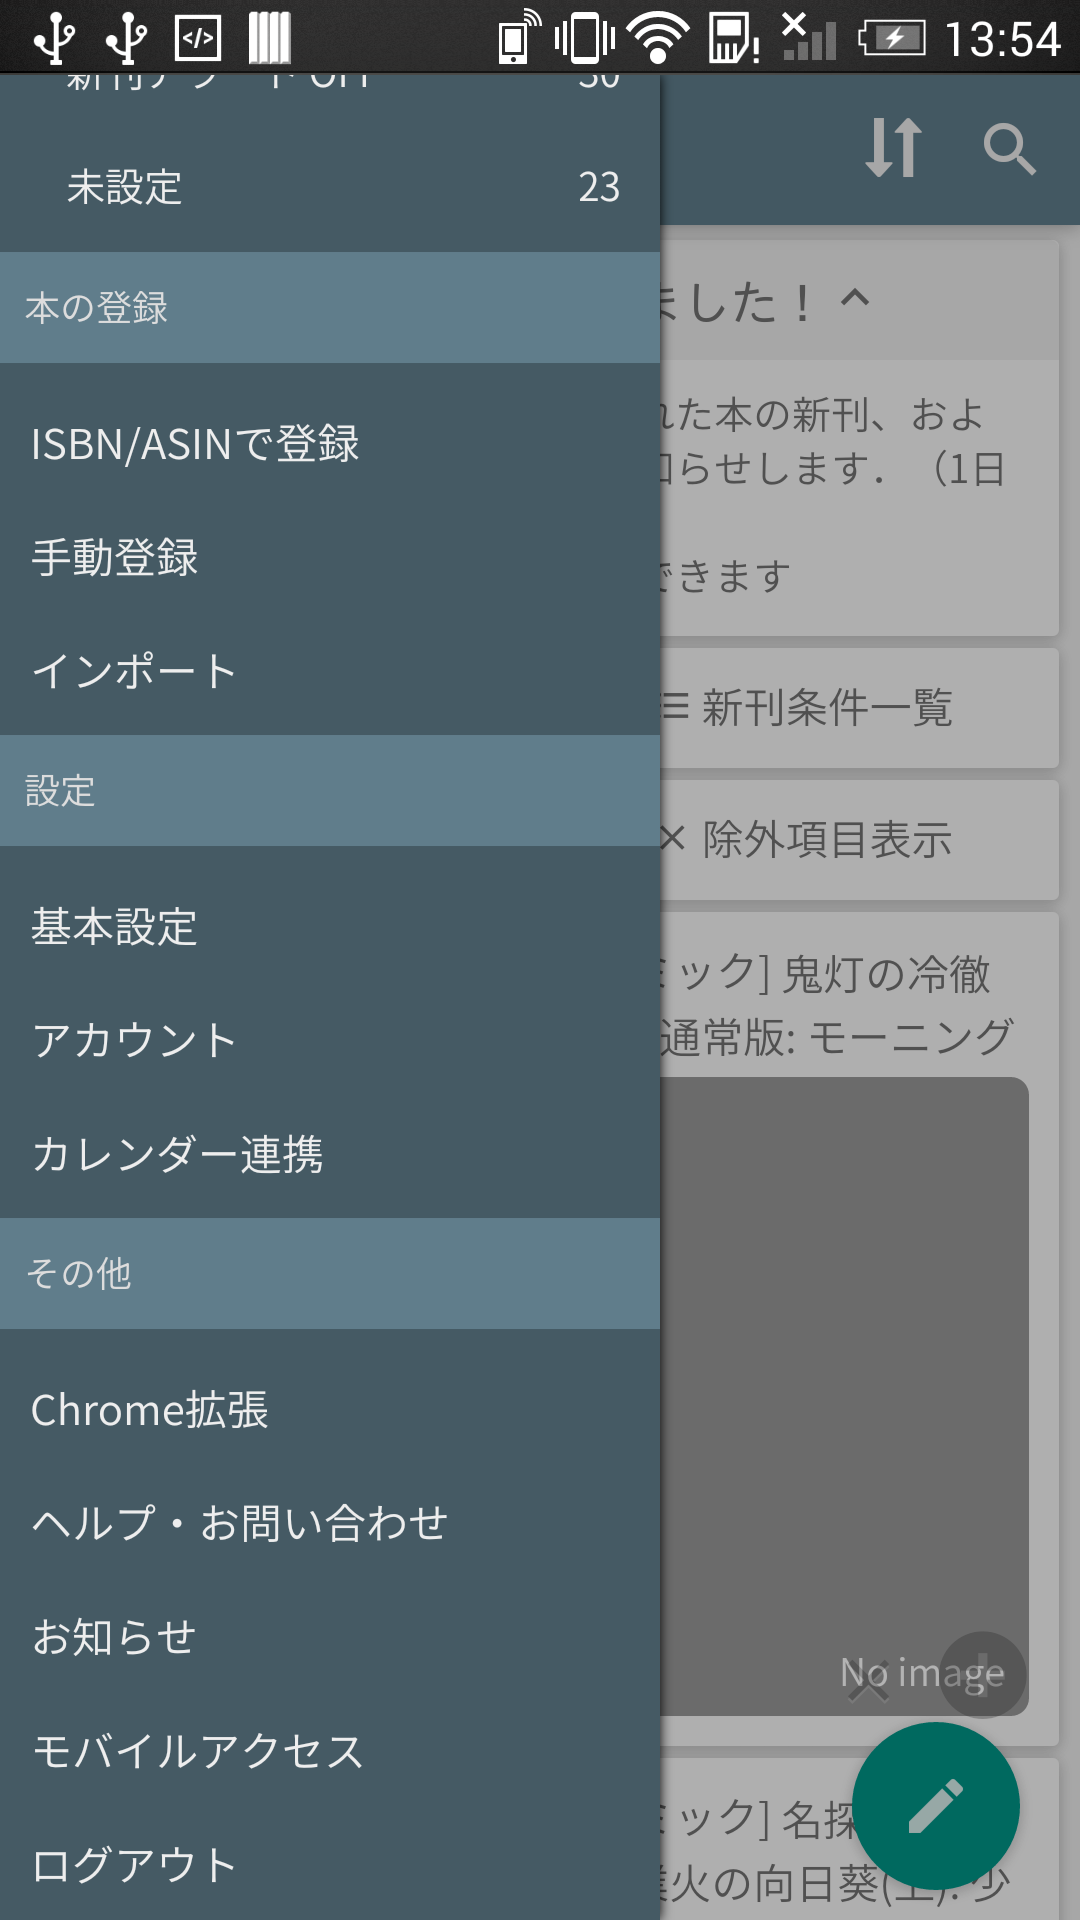Screen dimensions: 1080x1920
Task: Tap the USB debugging status icon
Action: click(x=198, y=39)
